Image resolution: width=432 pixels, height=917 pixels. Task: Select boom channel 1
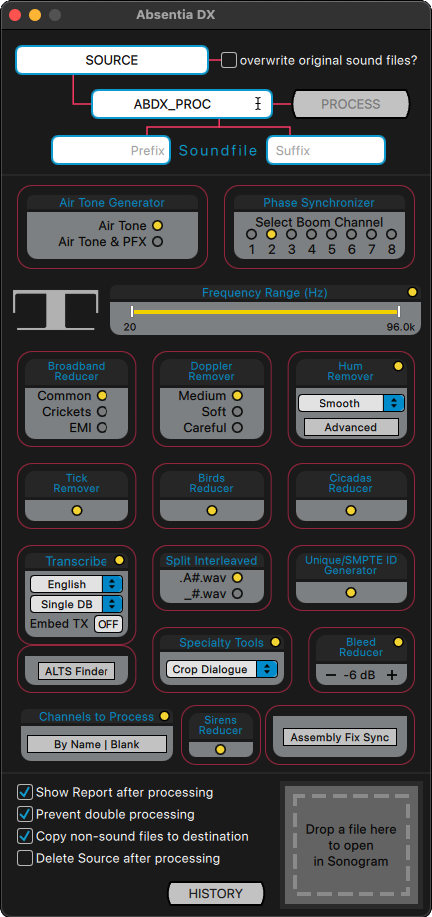(251, 235)
